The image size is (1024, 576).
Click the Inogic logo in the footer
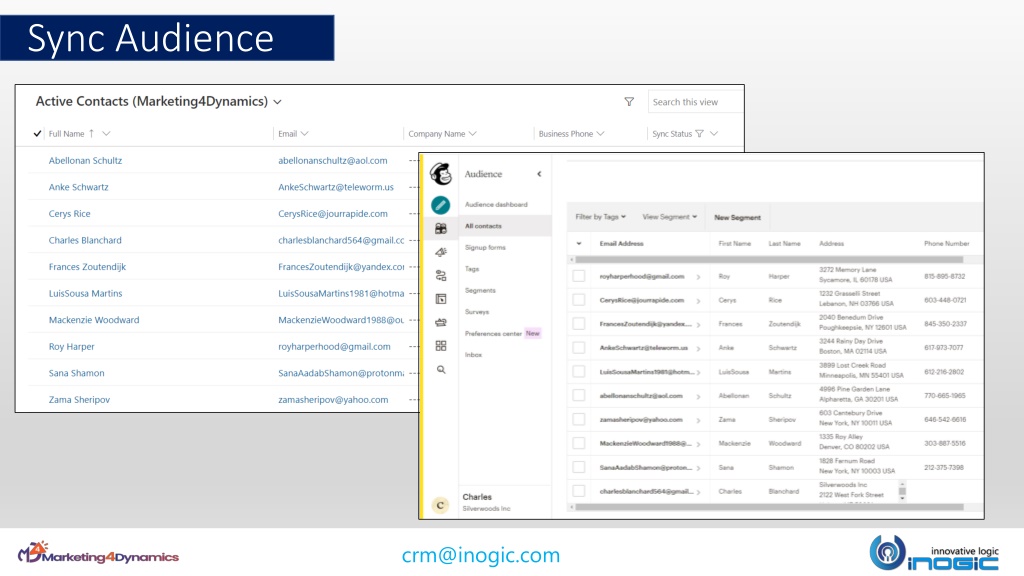tap(934, 552)
